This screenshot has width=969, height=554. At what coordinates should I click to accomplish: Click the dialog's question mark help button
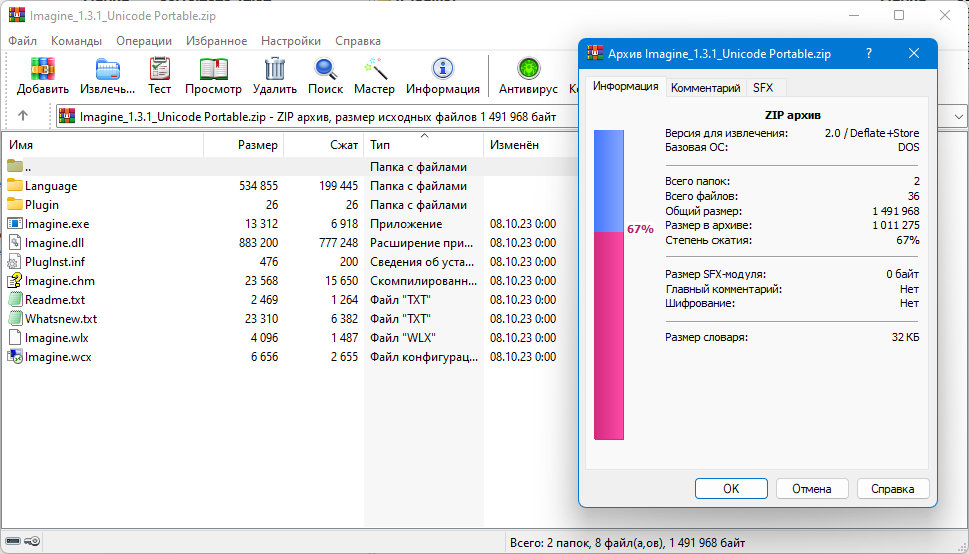pyautogui.click(x=869, y=53)
